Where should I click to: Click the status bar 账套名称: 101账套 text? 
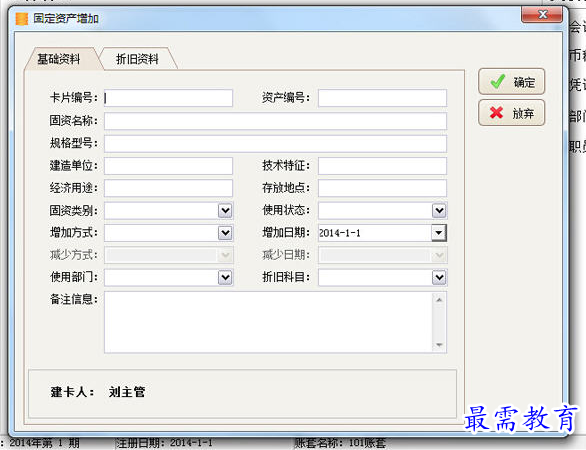tap(340, 444)
